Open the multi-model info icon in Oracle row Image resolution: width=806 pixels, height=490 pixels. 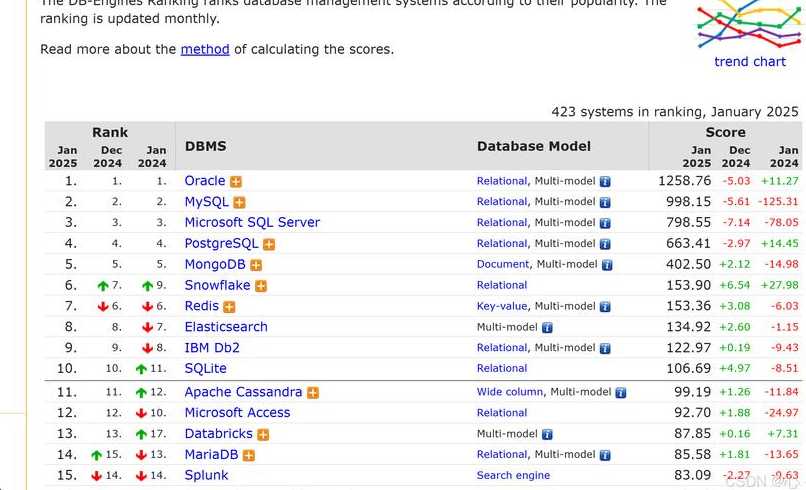(x=605, y=182)
